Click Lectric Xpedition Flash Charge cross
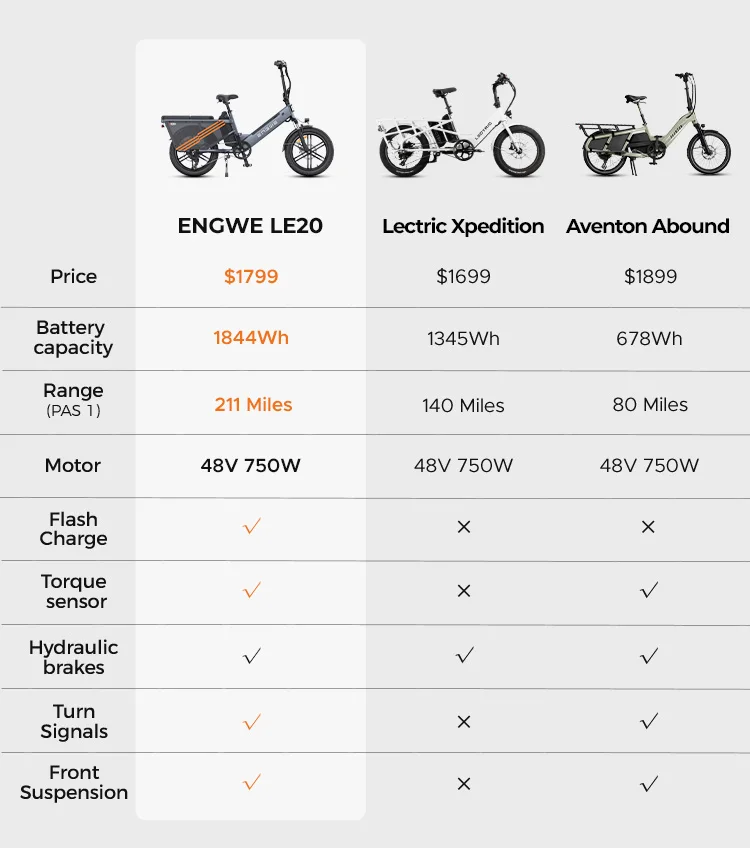Viewport: 750px width, 848px height. 463,527
